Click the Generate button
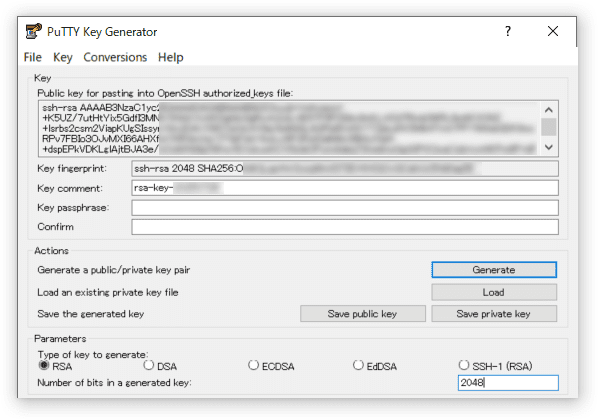 click(x=494, y=270)
